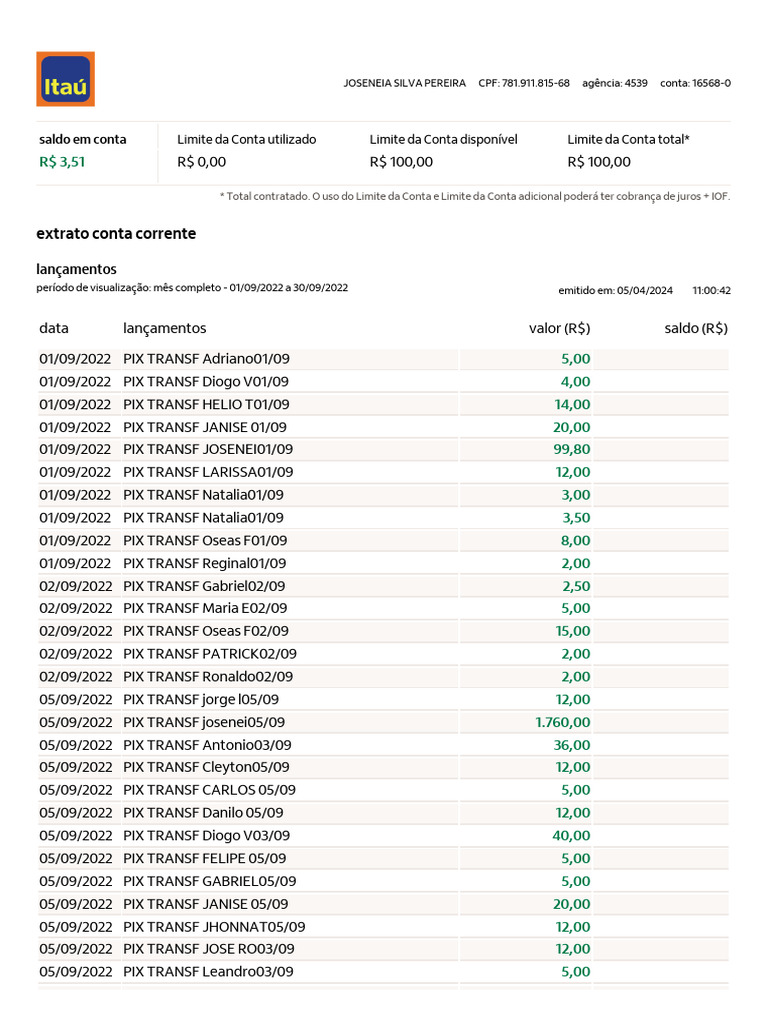The height and width of the screenshot is (1024, 768).
Task: Click the R$ 3,51 account balance
Action: (62, 162)
